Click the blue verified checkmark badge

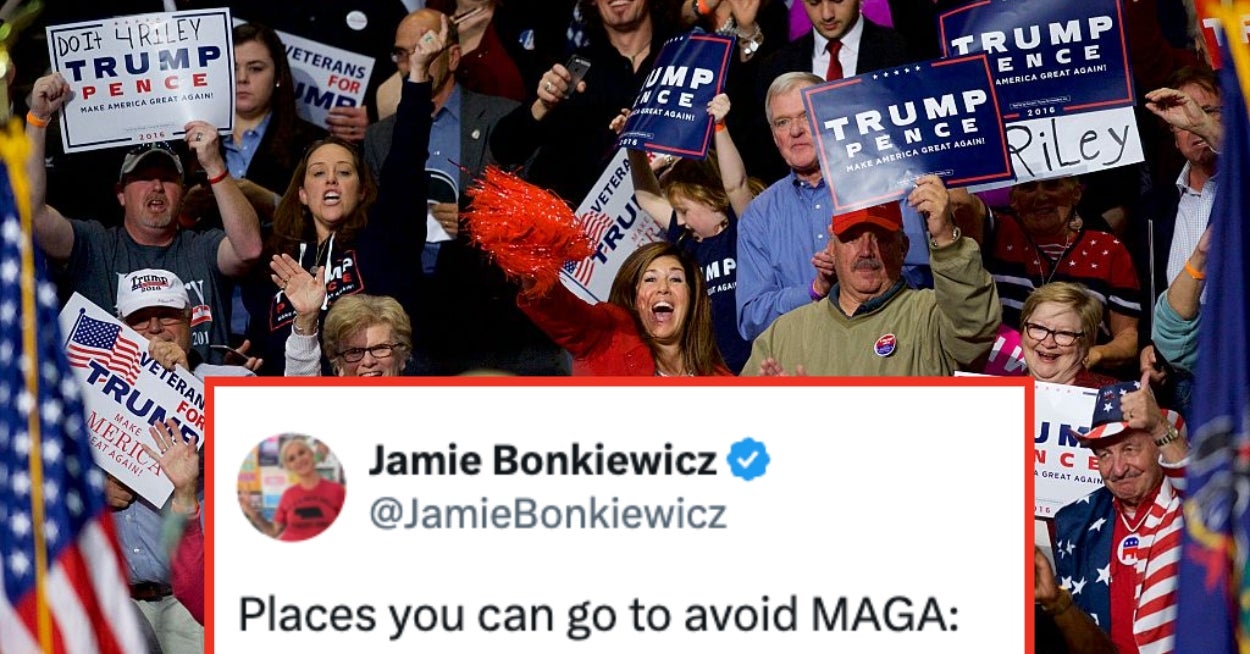748,460
